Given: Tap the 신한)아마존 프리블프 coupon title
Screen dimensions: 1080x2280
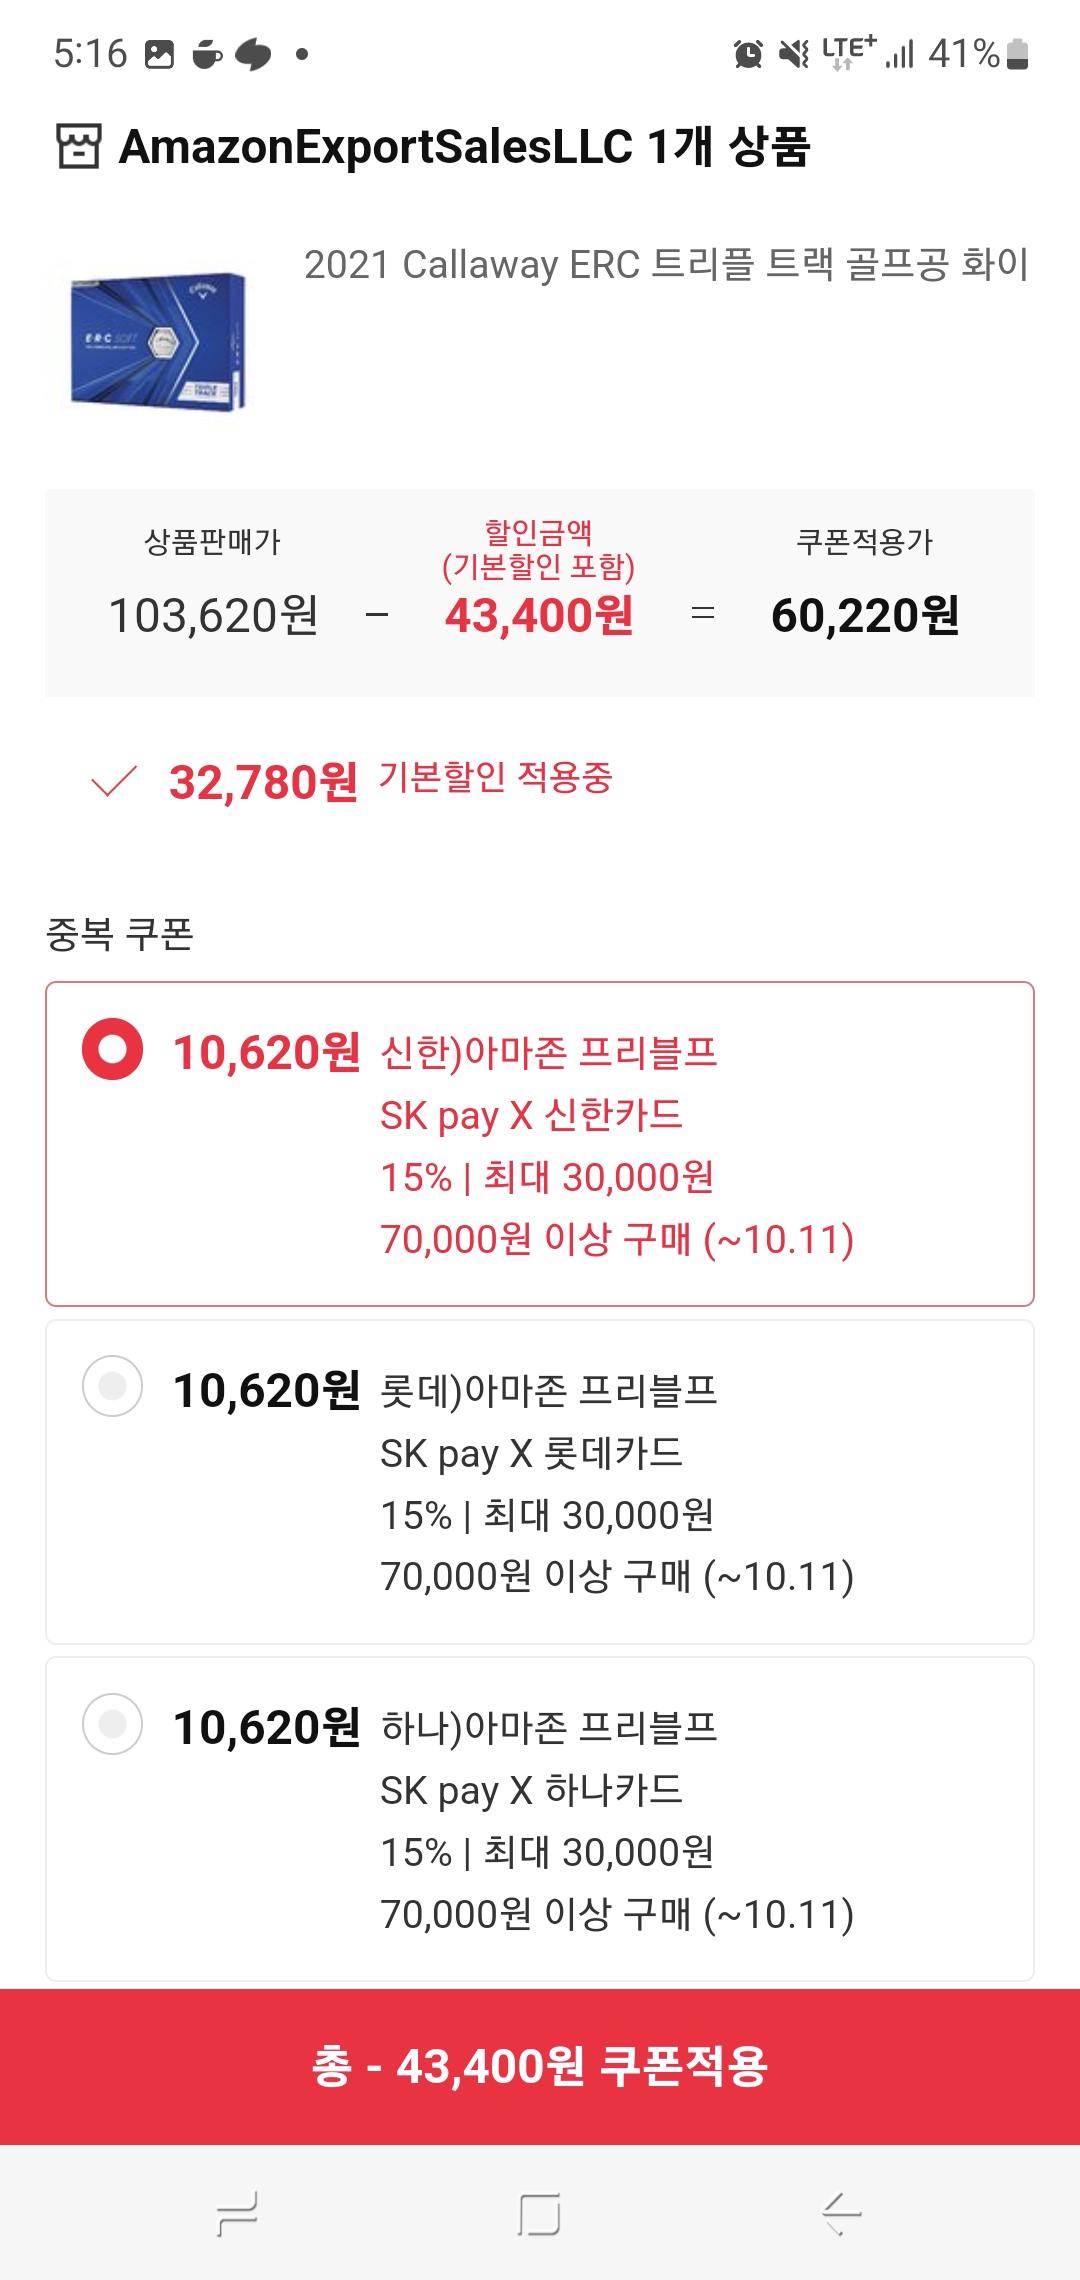Looking at the screenshot, I should click(549, 1053).
